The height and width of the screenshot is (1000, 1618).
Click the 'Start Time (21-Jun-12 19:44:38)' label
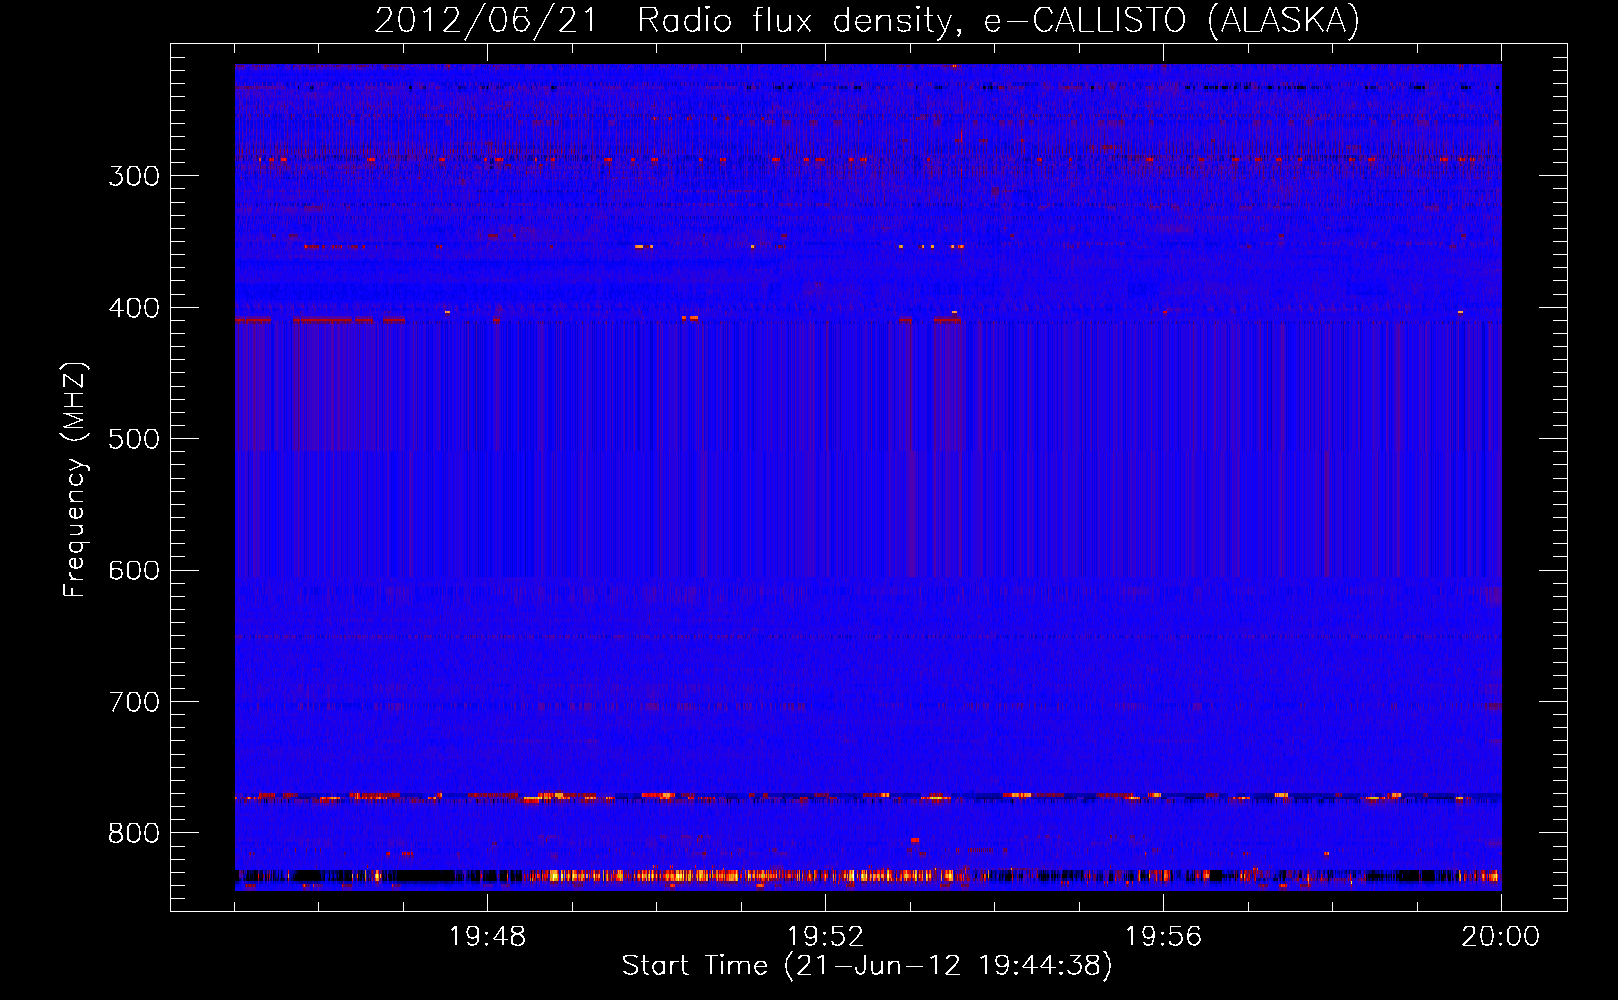tap(867, 966)
